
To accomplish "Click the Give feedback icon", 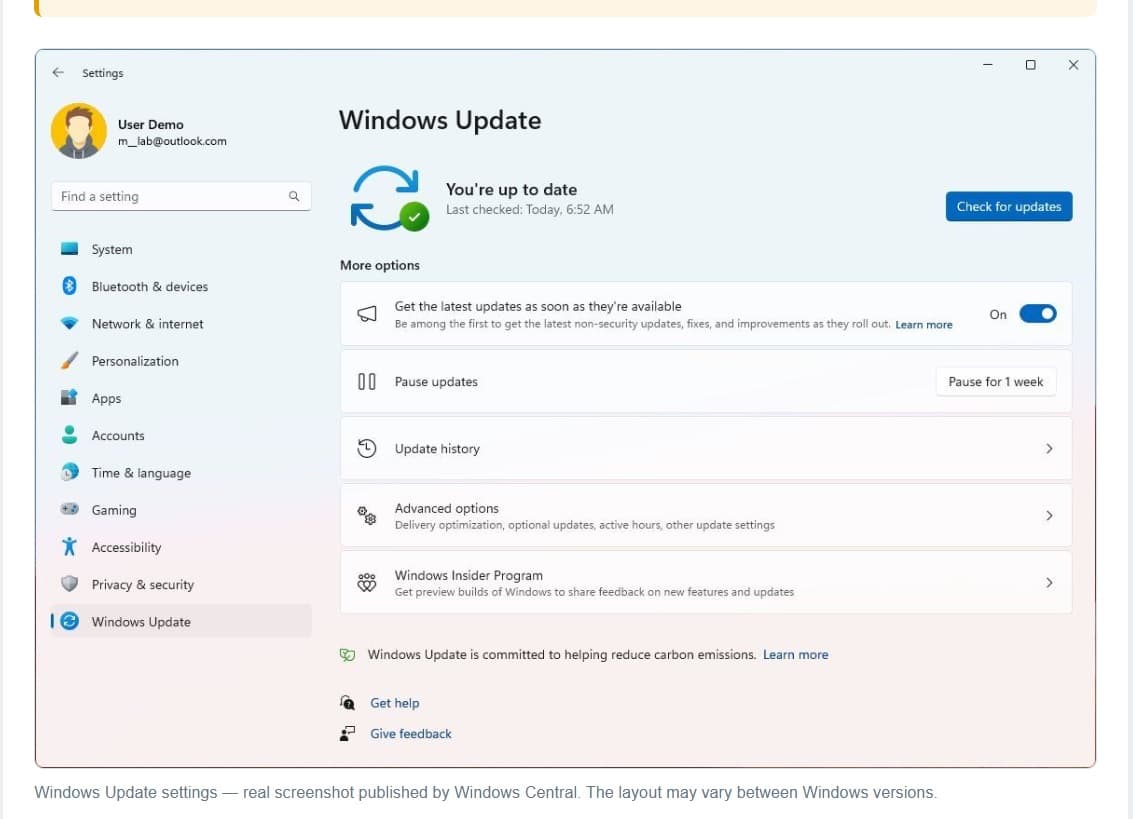I will pyautogui.click(x=348, y=734).
